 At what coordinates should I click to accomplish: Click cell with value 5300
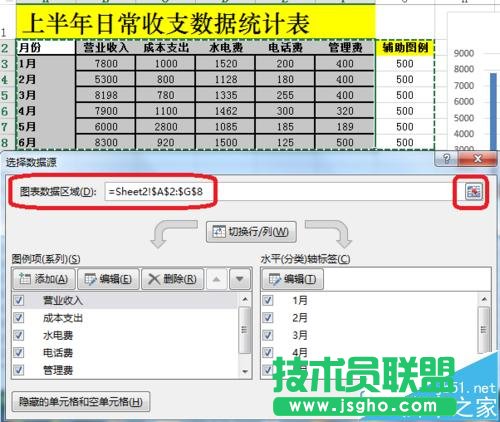(x=106, y=79)
